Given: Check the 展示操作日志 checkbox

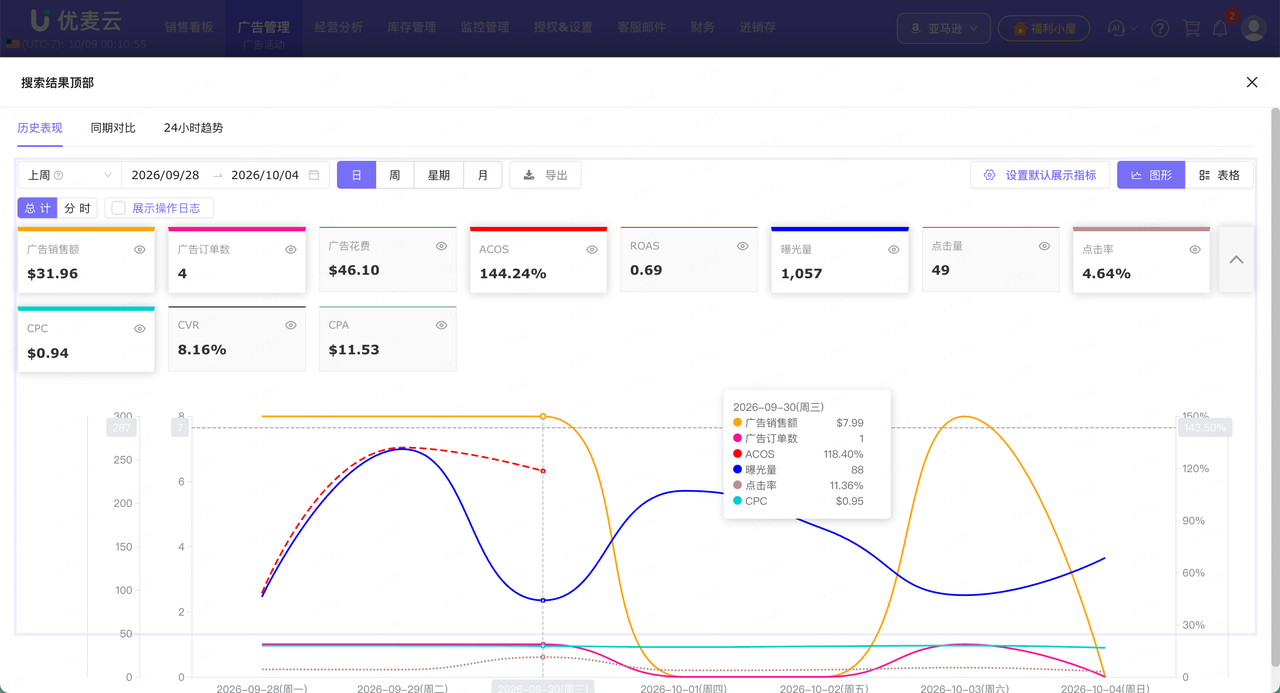Looking at the screenshot, I should coord(118,208).
